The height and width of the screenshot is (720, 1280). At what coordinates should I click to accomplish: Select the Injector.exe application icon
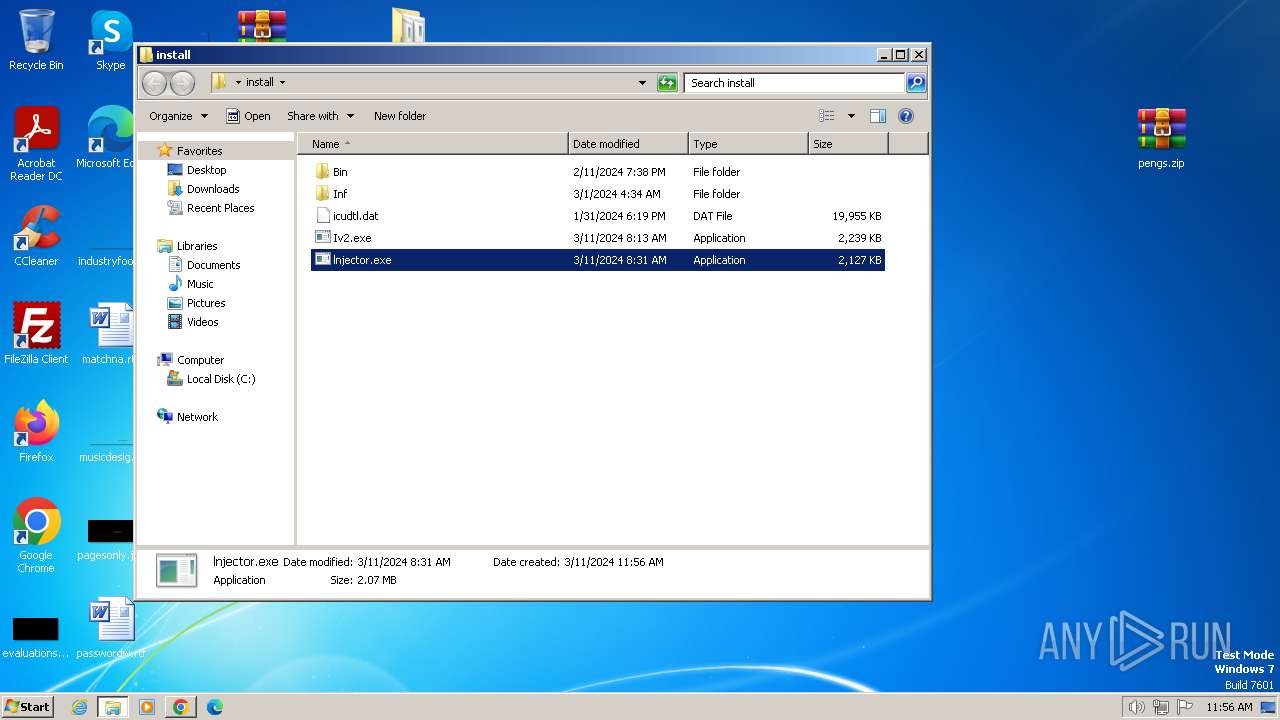pos(322,260)
